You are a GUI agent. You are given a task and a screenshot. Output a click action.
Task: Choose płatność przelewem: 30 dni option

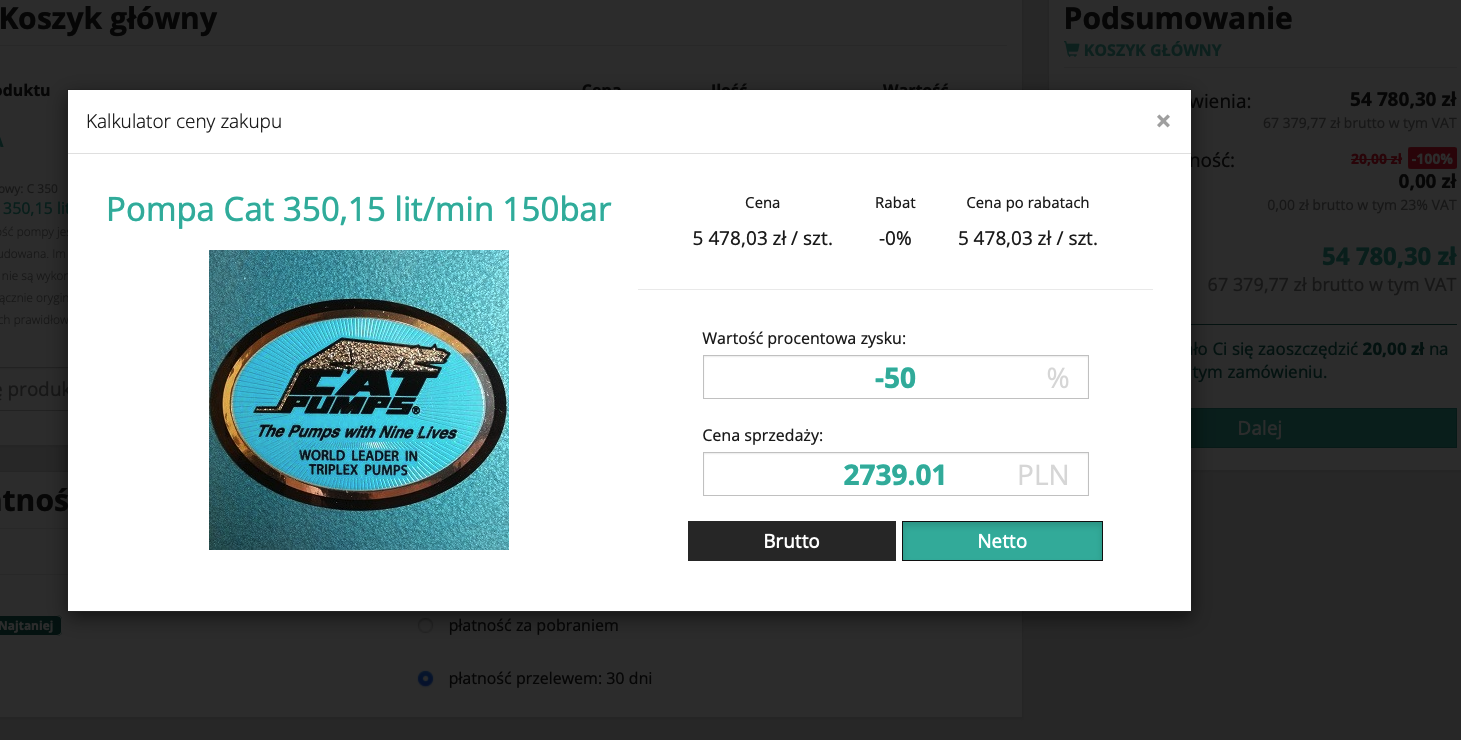(425, 678)
